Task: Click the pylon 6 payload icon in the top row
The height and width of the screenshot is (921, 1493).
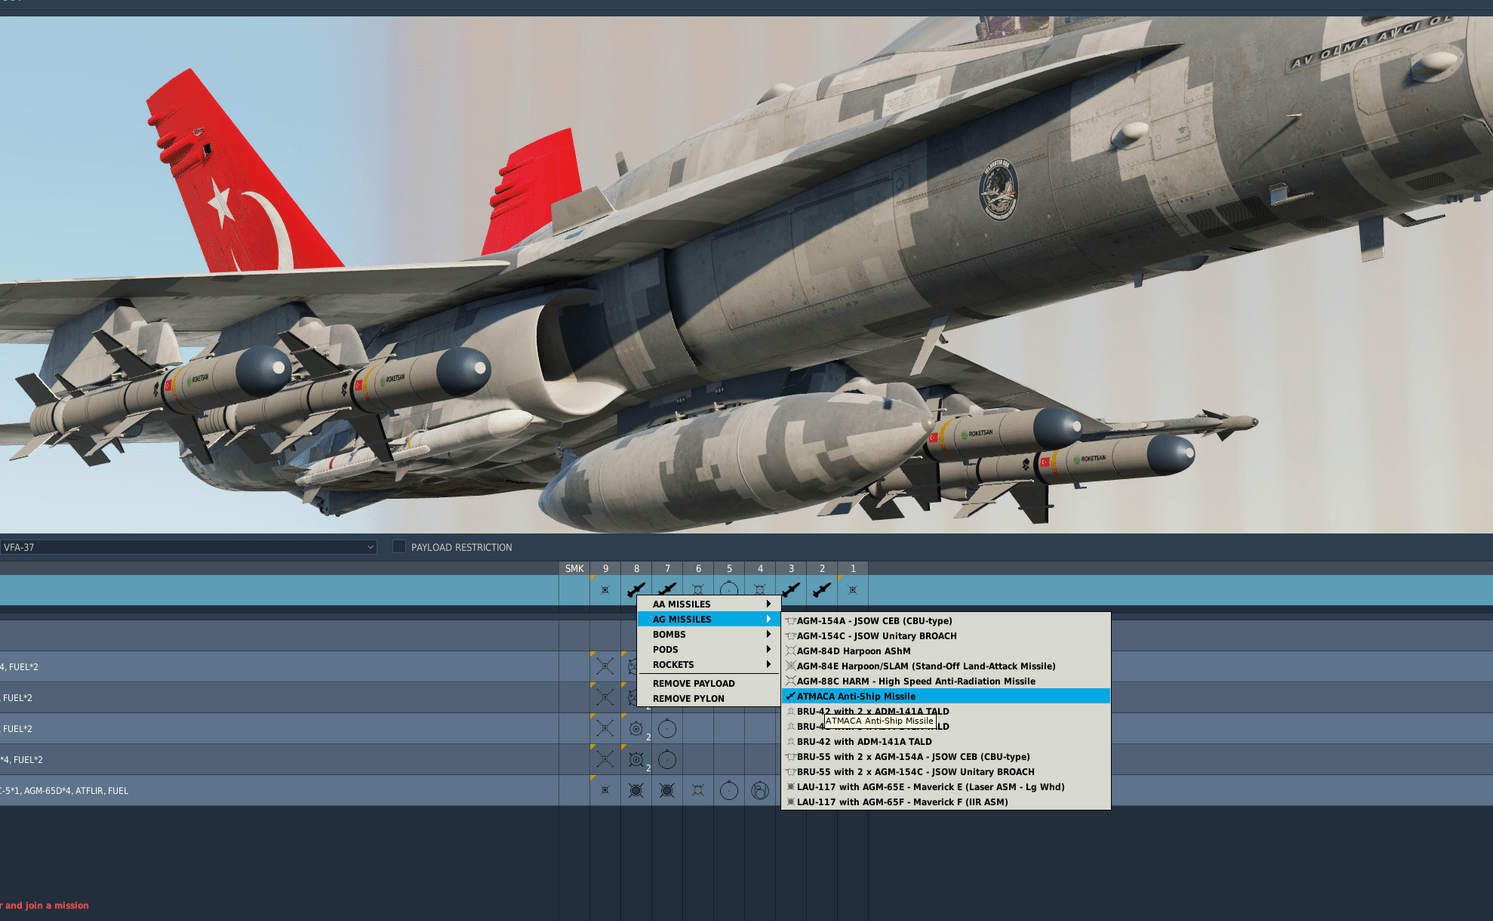Action: (x=698, y=590)
